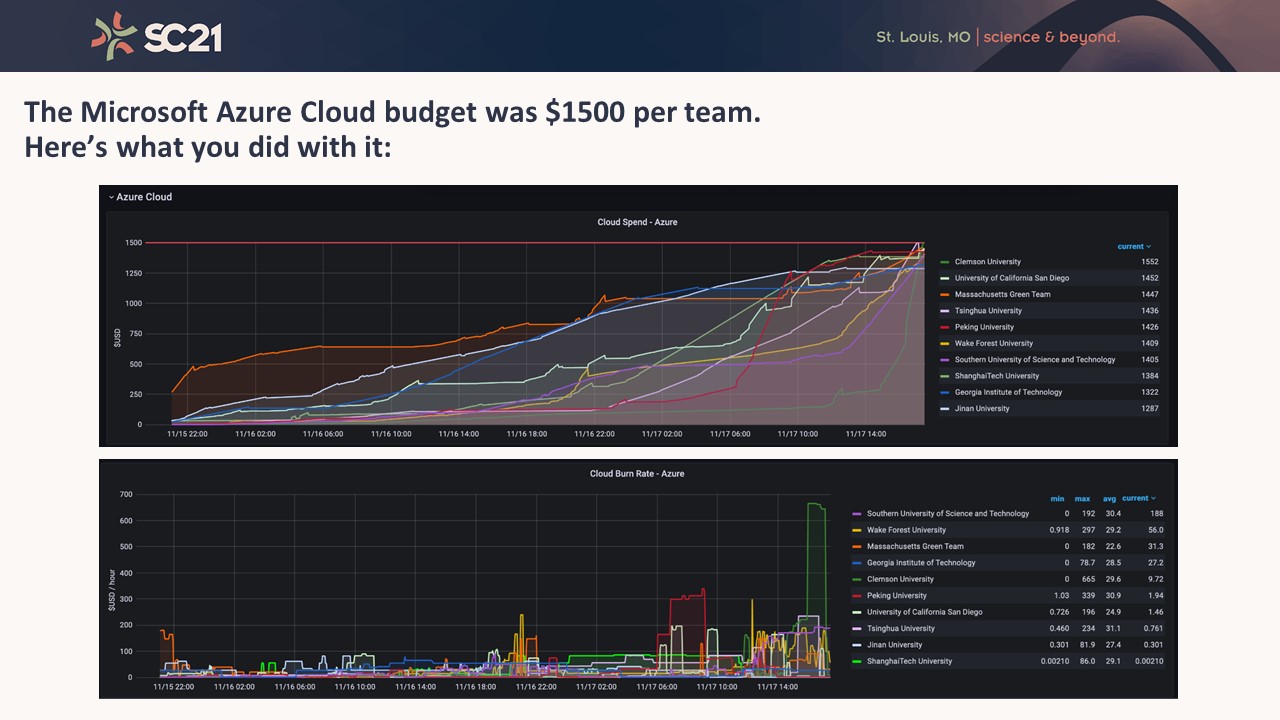The height and width of the screenshot is (720, 1280).
Task: Click ShanghaiTech's value 1384
Action: click(x=1150, y=376)
